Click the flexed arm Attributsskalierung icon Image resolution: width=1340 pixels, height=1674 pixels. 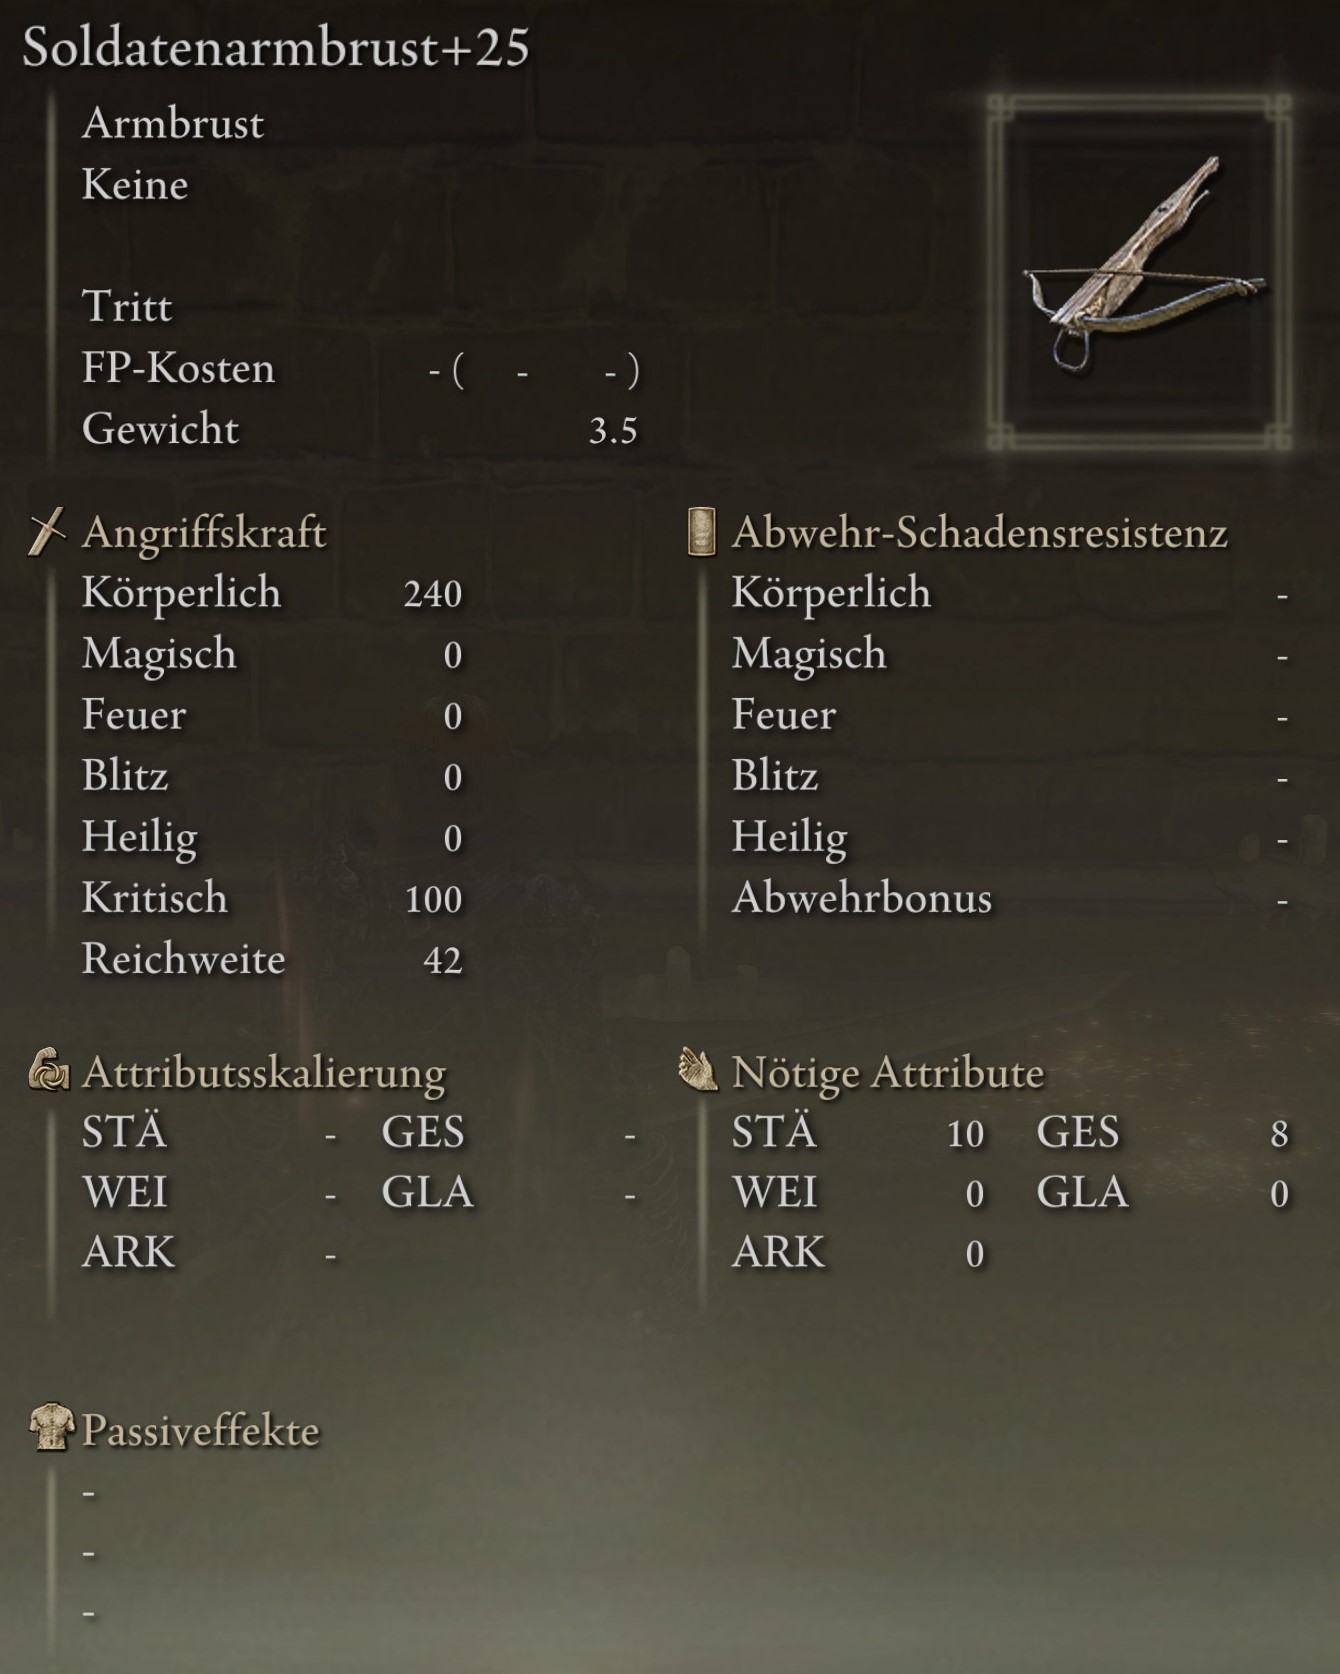click(48, 1070)
